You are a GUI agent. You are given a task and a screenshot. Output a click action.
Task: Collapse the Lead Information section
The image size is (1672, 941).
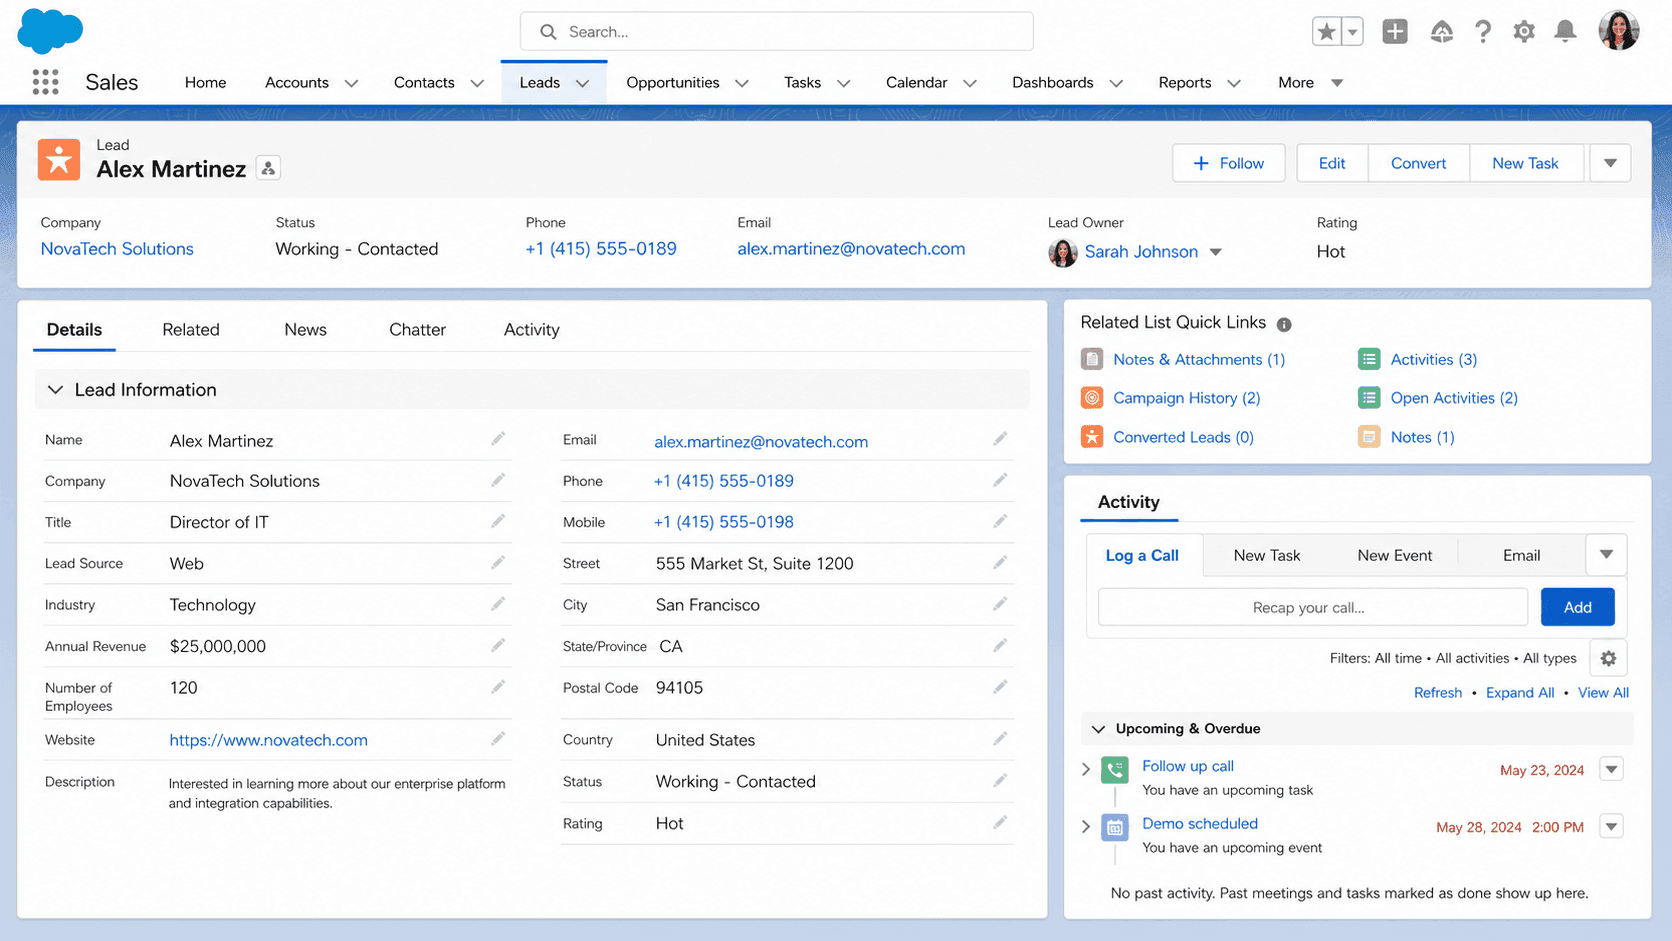55,390
